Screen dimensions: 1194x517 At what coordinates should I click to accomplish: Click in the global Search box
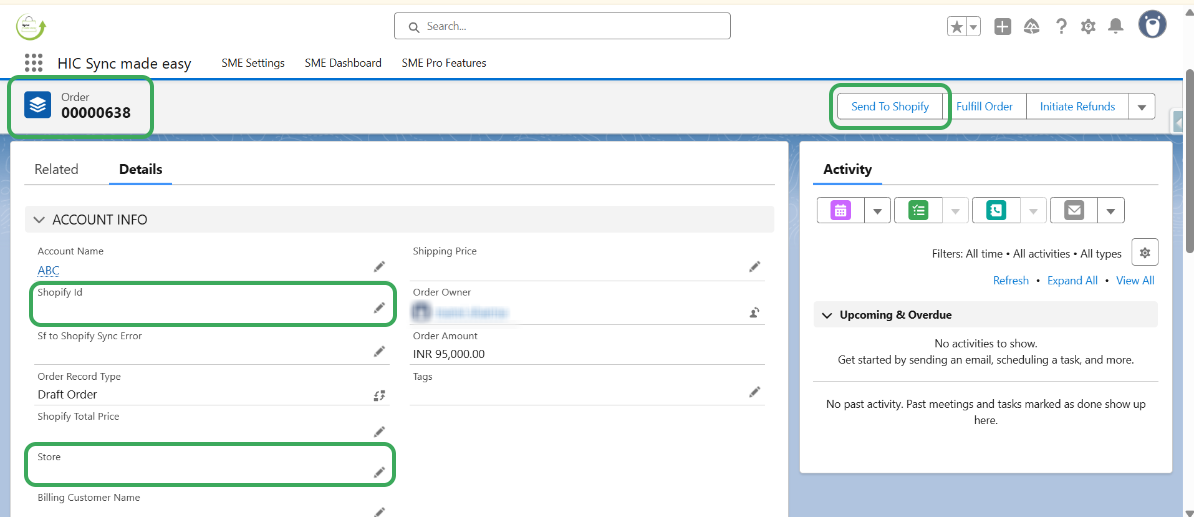click(562, 26)
